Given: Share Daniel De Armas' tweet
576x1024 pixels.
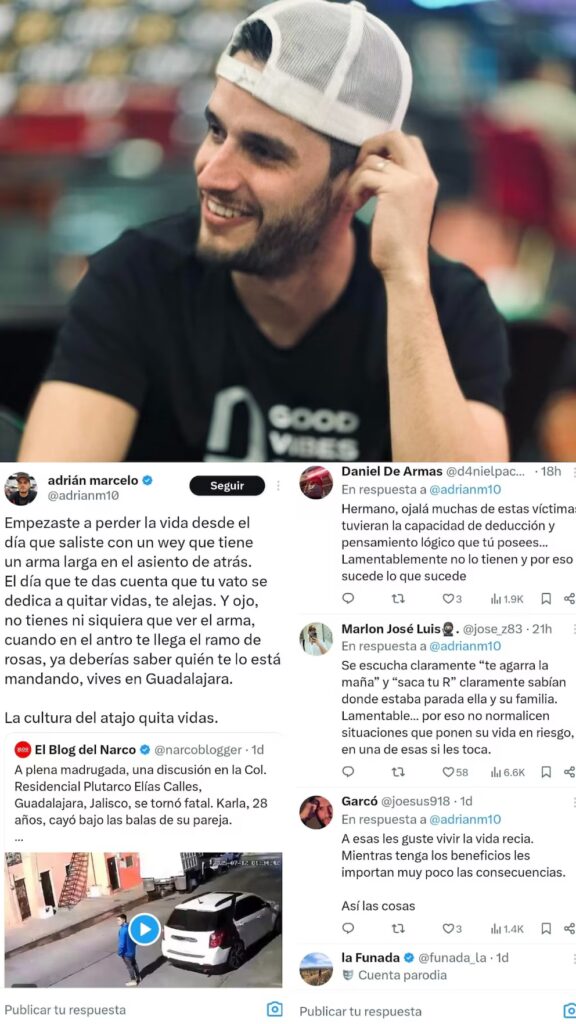Looking at the screenshot, I should coord(569,598).
